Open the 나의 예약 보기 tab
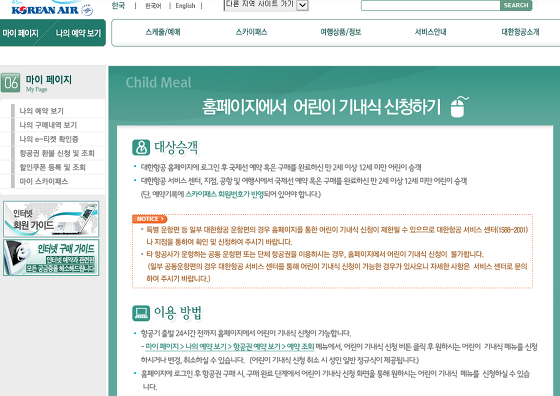The height and width of the screenshot is (396, 560). (78, 33)
